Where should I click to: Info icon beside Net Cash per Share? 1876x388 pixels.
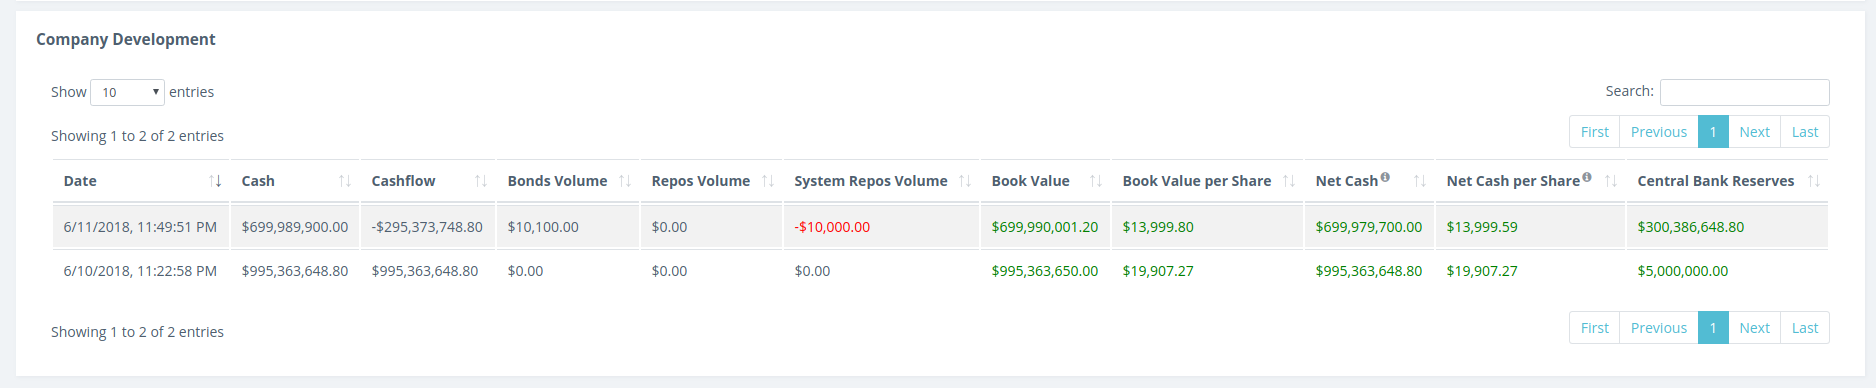(1587, 177)
